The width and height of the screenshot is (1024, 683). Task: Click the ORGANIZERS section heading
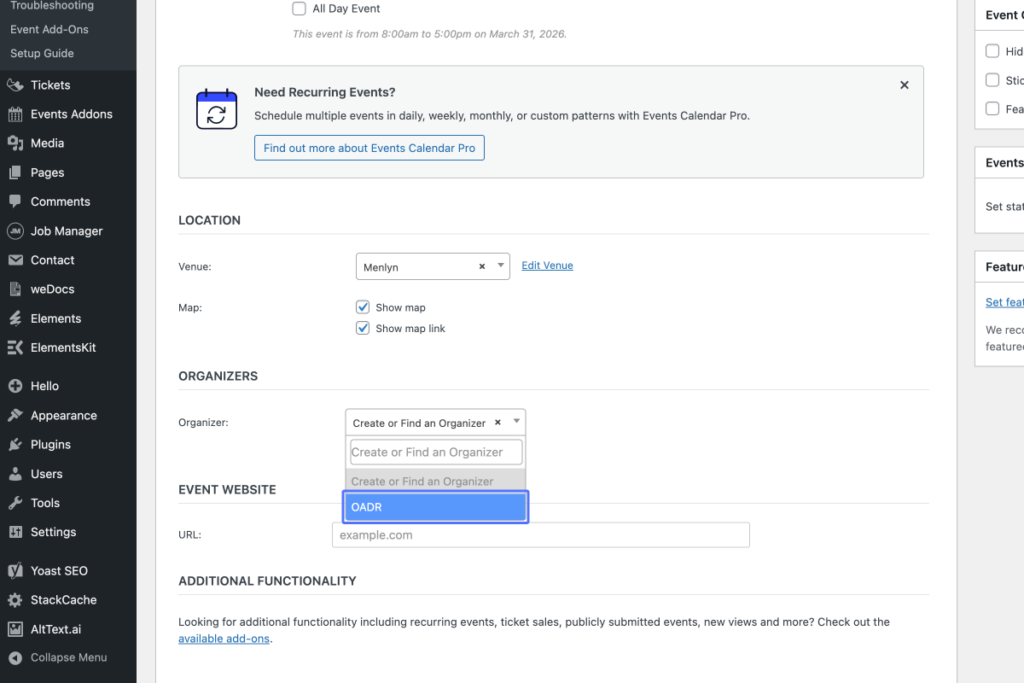pyautogui.click(x=218, y=376)
